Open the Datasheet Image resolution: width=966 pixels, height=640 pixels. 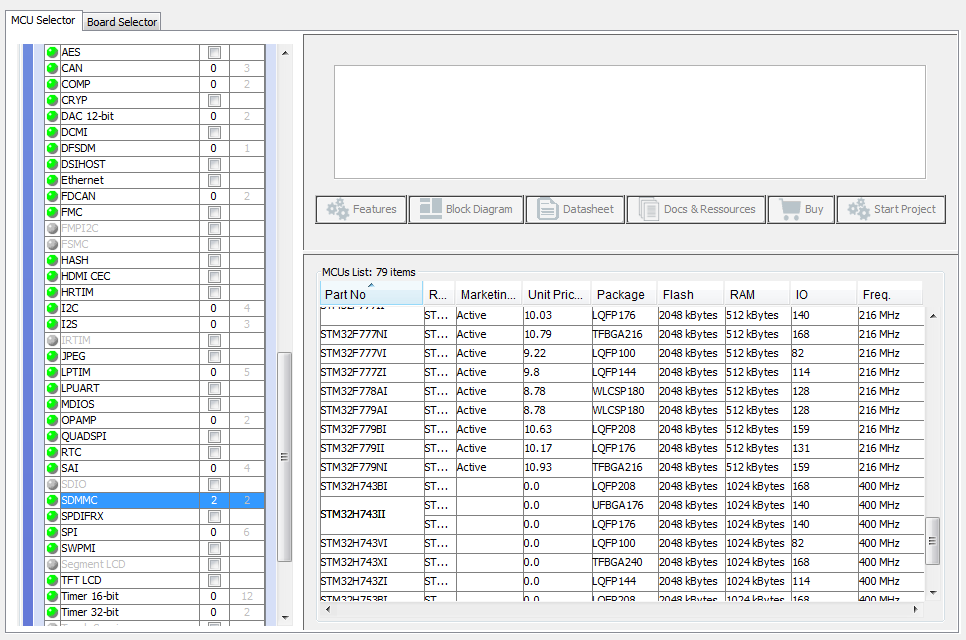pos(575,209)
